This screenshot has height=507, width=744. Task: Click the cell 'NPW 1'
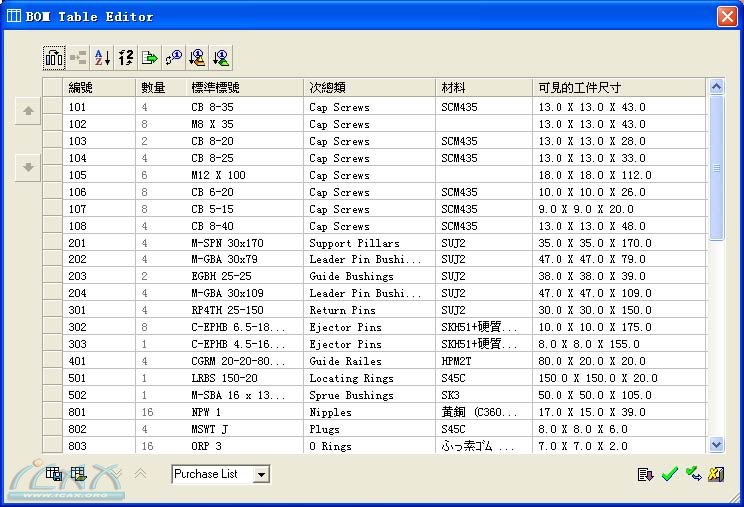(244, 412)
